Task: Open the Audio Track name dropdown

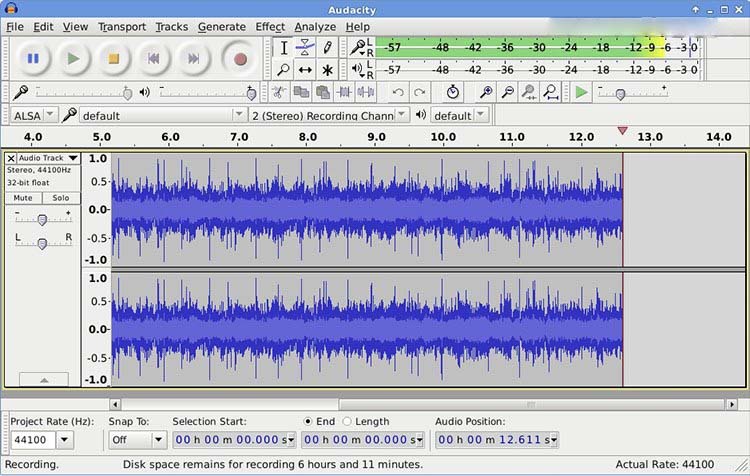Action: coord(48,158)
